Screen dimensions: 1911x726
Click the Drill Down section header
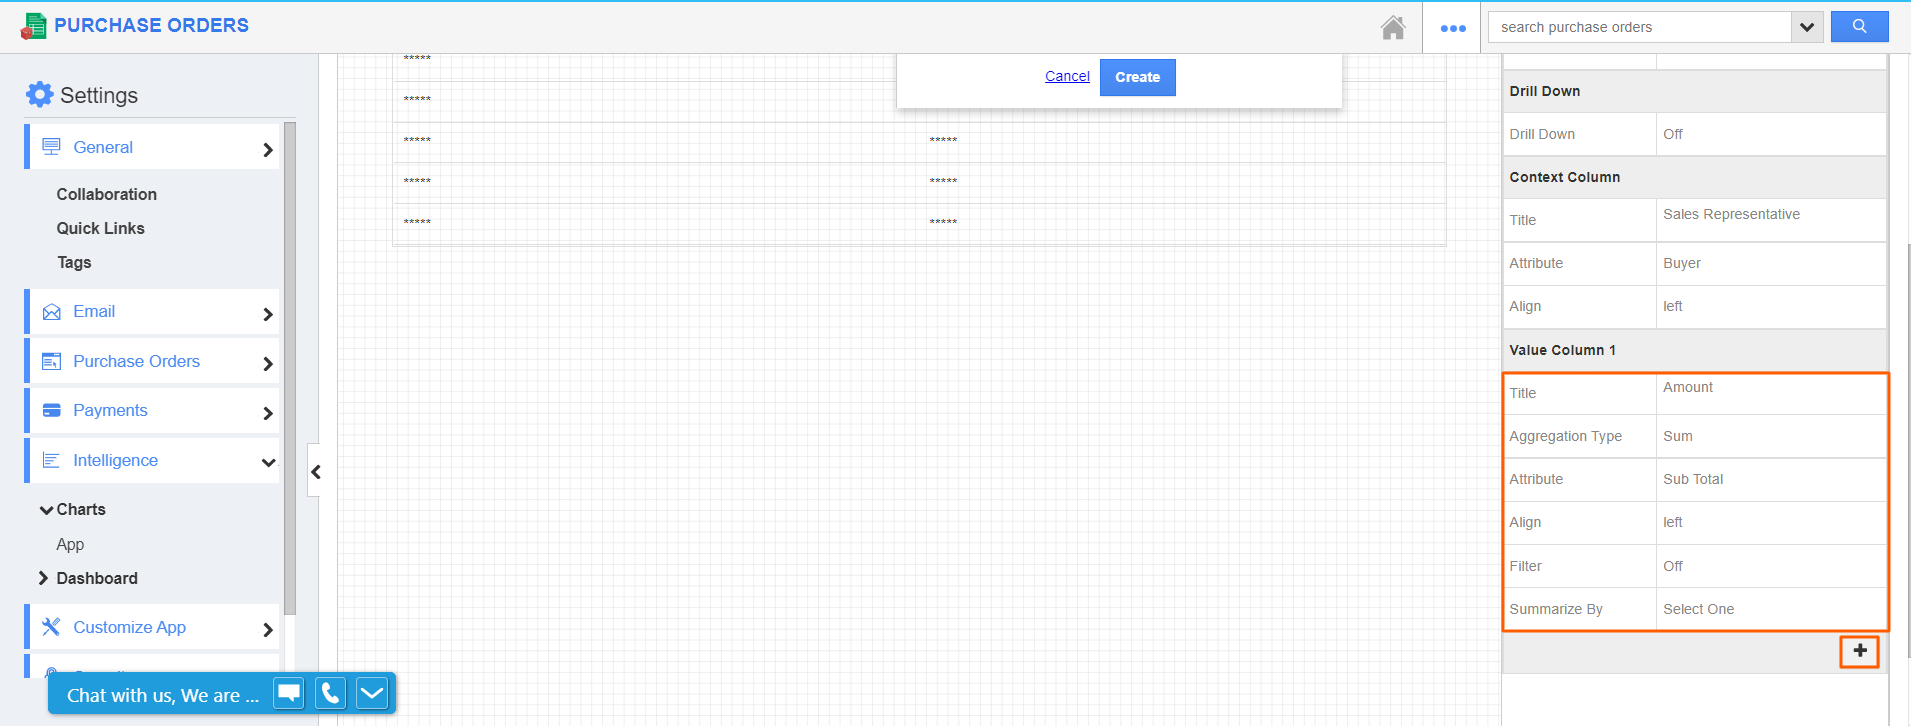point(1694,91)
